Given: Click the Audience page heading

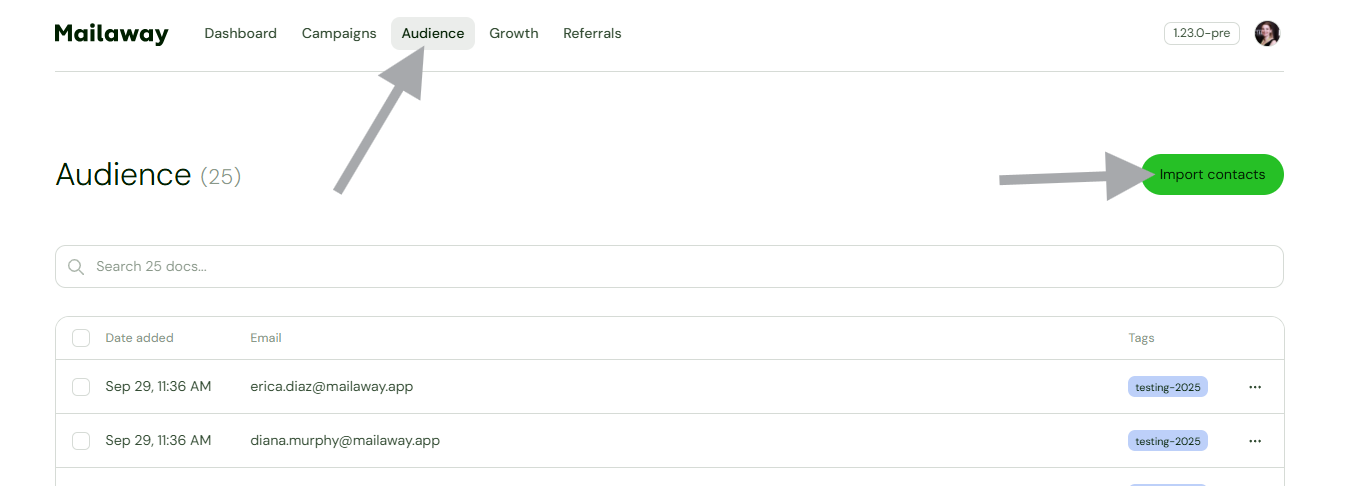Looking at the screenshot, I should pyautogui.click(x=123, y=175).
